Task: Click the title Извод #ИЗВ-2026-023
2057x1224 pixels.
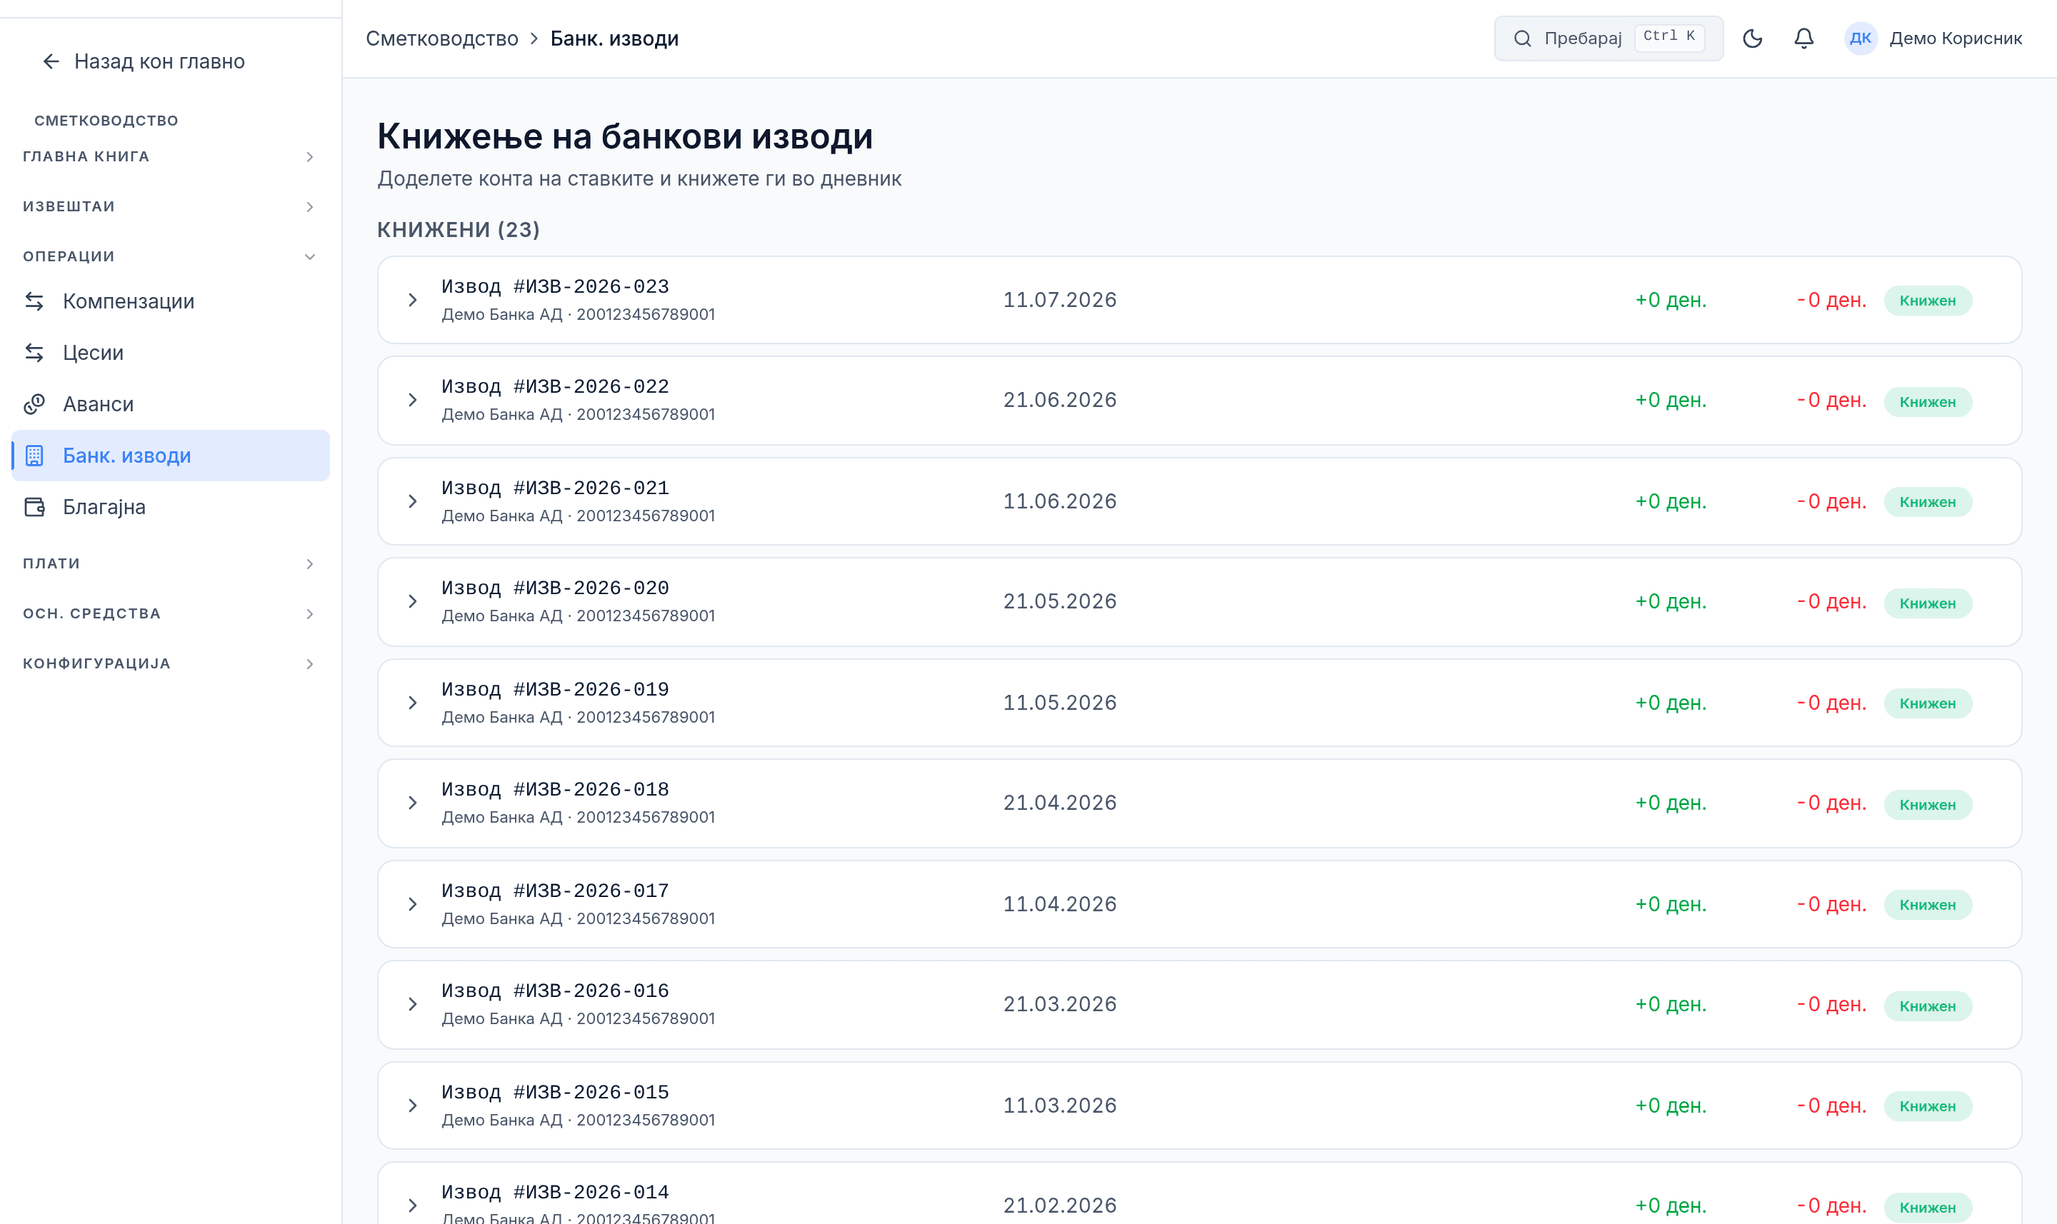Action: [555, 287]
